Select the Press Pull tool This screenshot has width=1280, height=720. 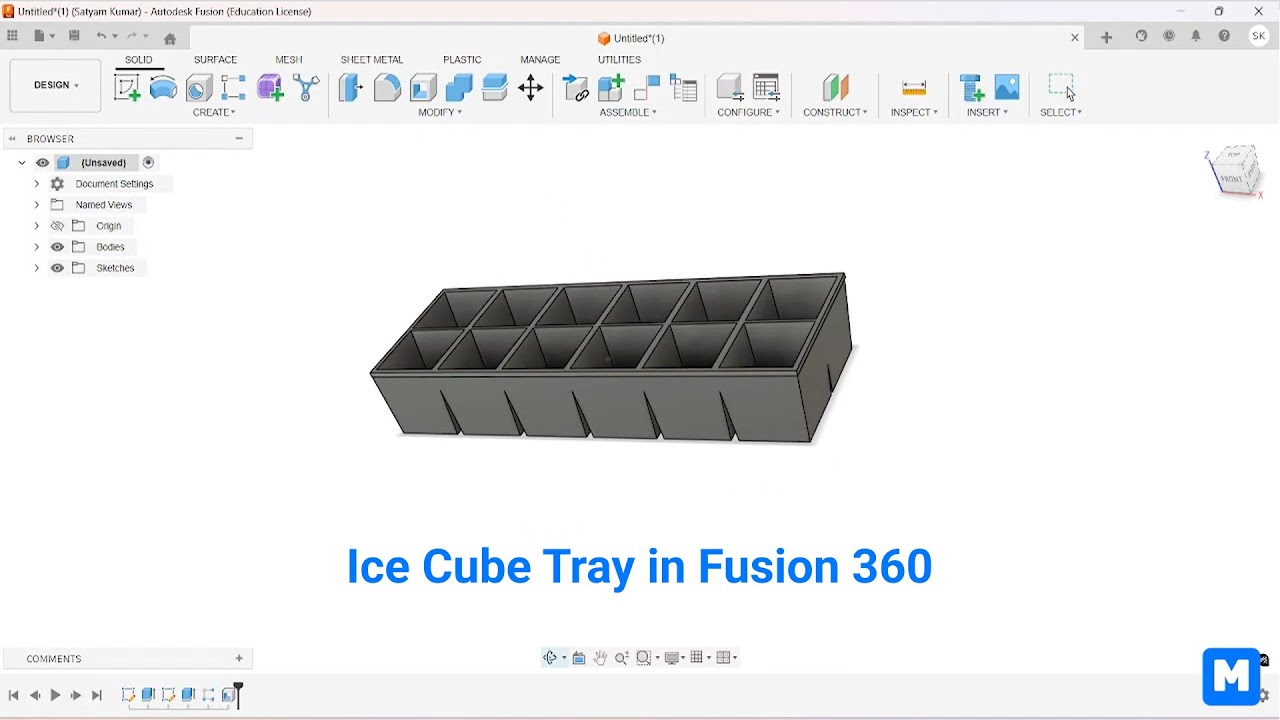[350, 88]
